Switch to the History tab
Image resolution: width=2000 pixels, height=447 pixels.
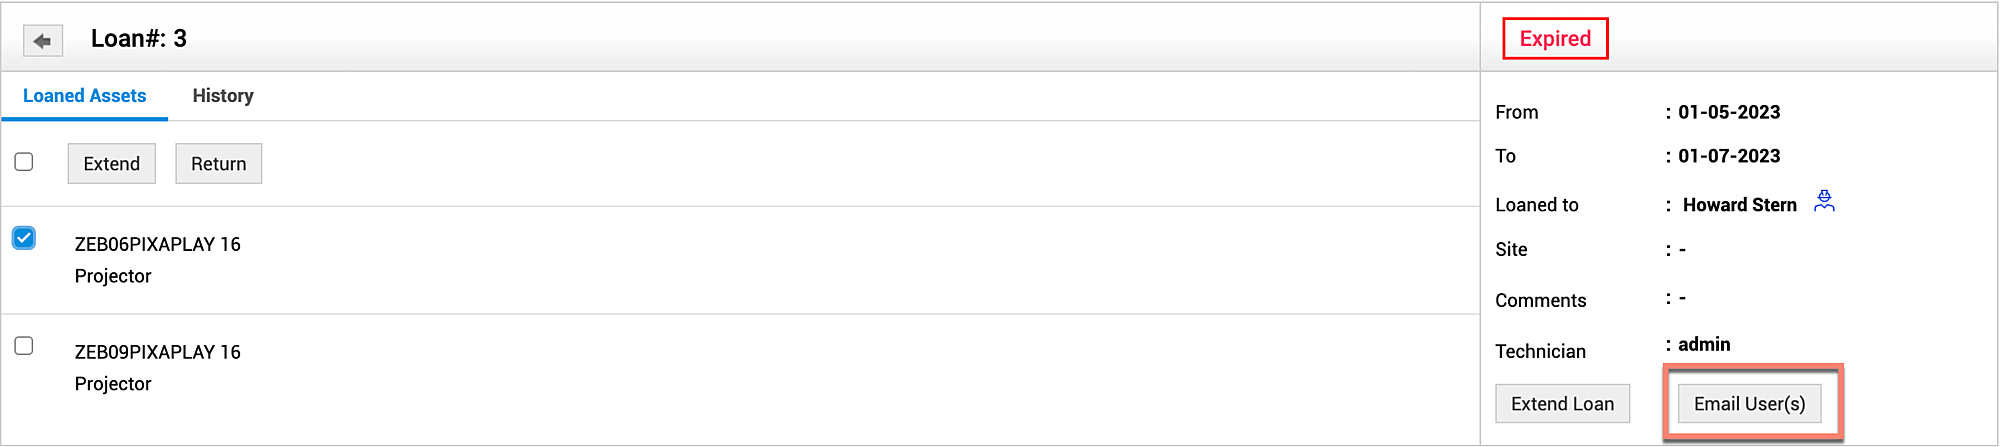(x=223, y=96)
